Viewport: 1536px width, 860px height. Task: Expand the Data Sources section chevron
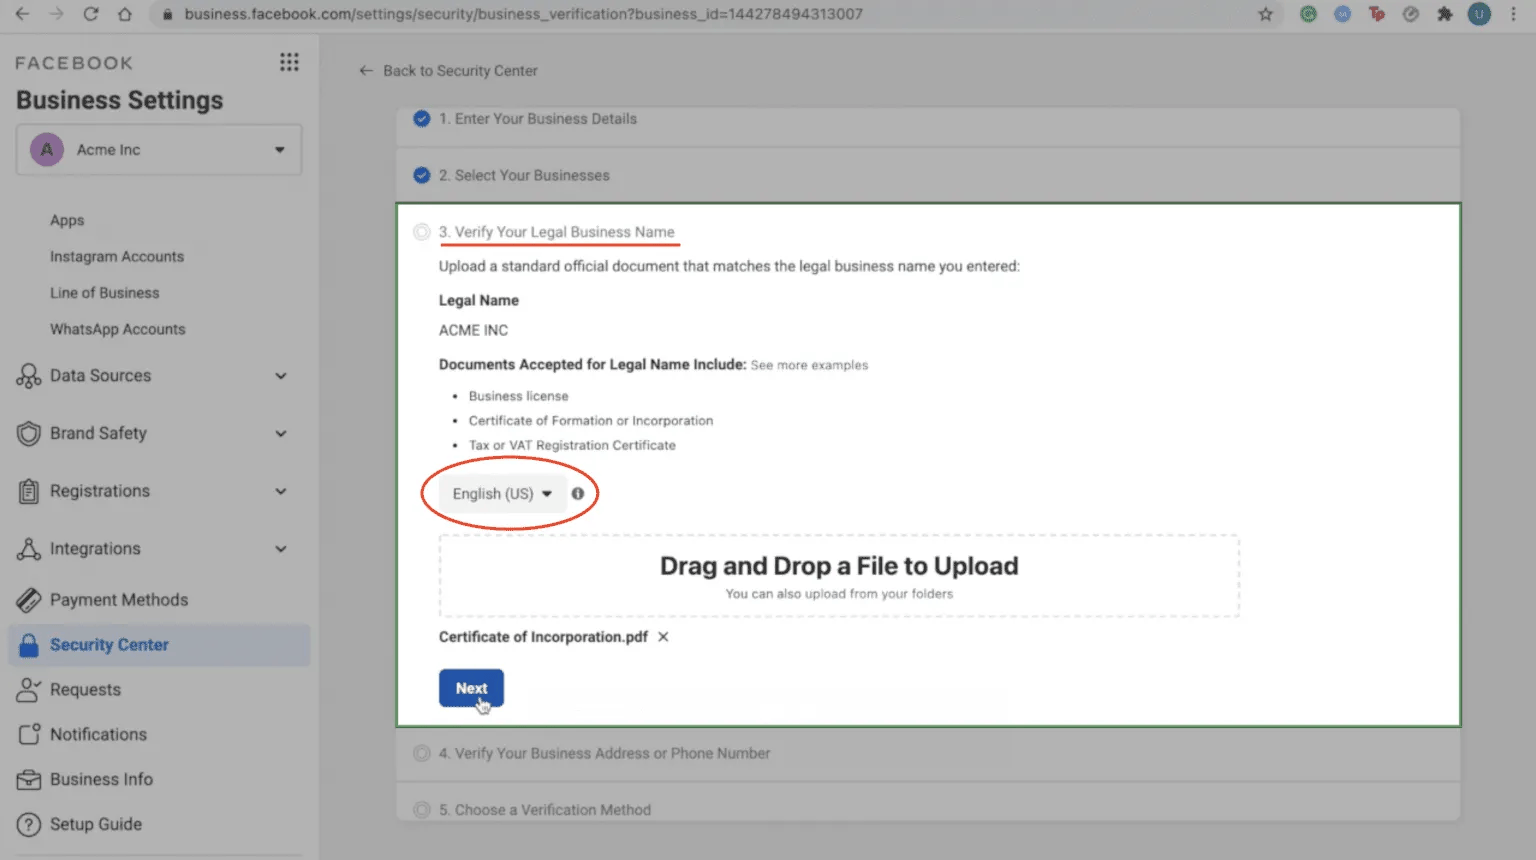281,376
